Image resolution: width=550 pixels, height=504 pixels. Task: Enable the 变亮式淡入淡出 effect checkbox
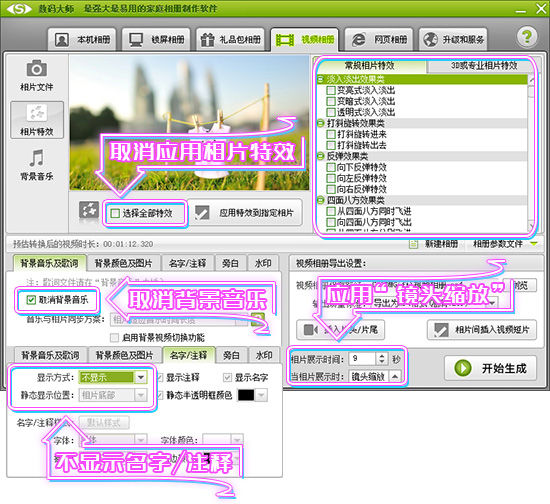point(330,90)
